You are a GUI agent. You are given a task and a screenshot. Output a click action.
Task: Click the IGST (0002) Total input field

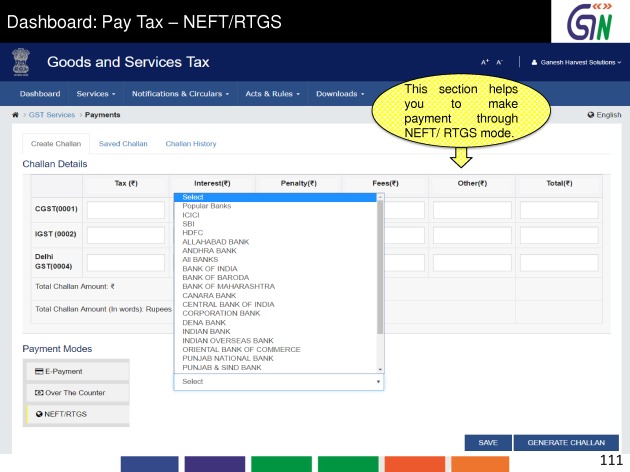[559, 235]
